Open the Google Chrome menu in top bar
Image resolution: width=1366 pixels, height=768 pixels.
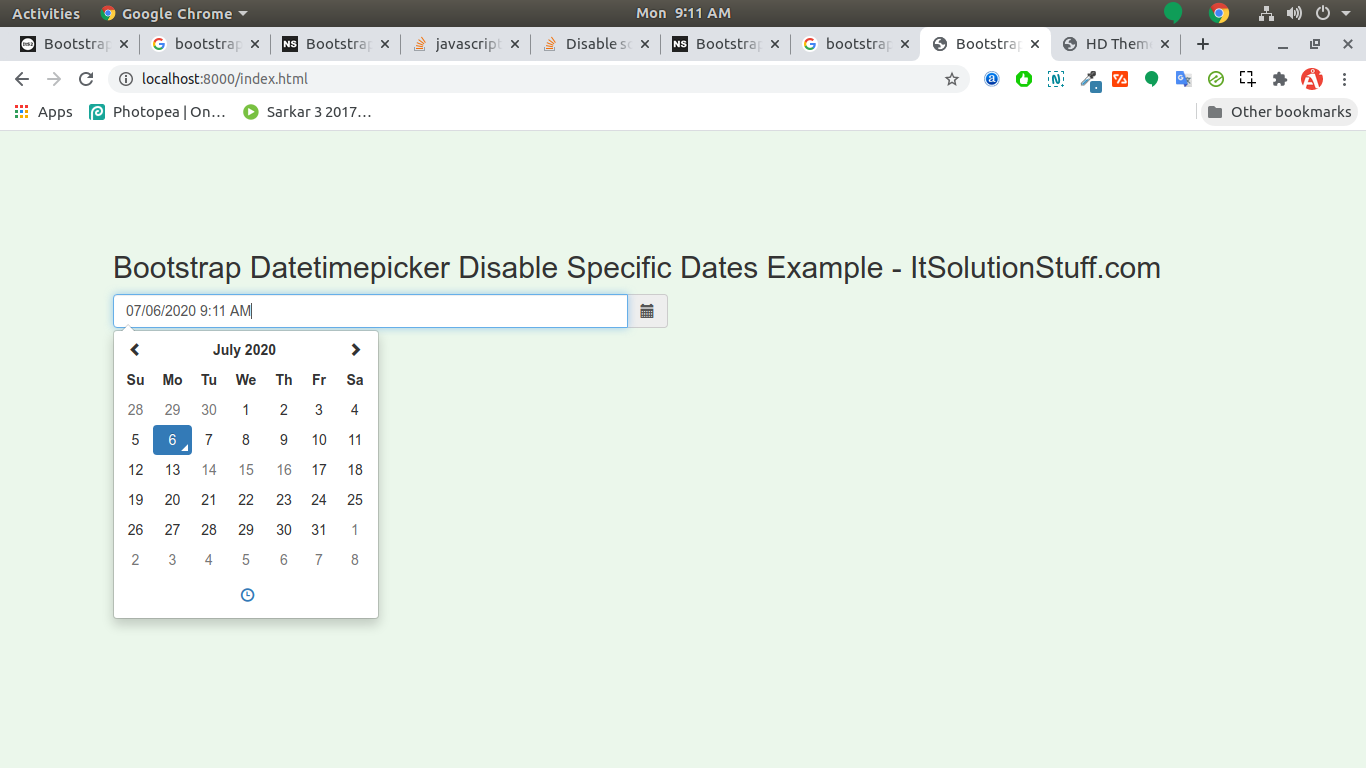click(x=173, y=13)
